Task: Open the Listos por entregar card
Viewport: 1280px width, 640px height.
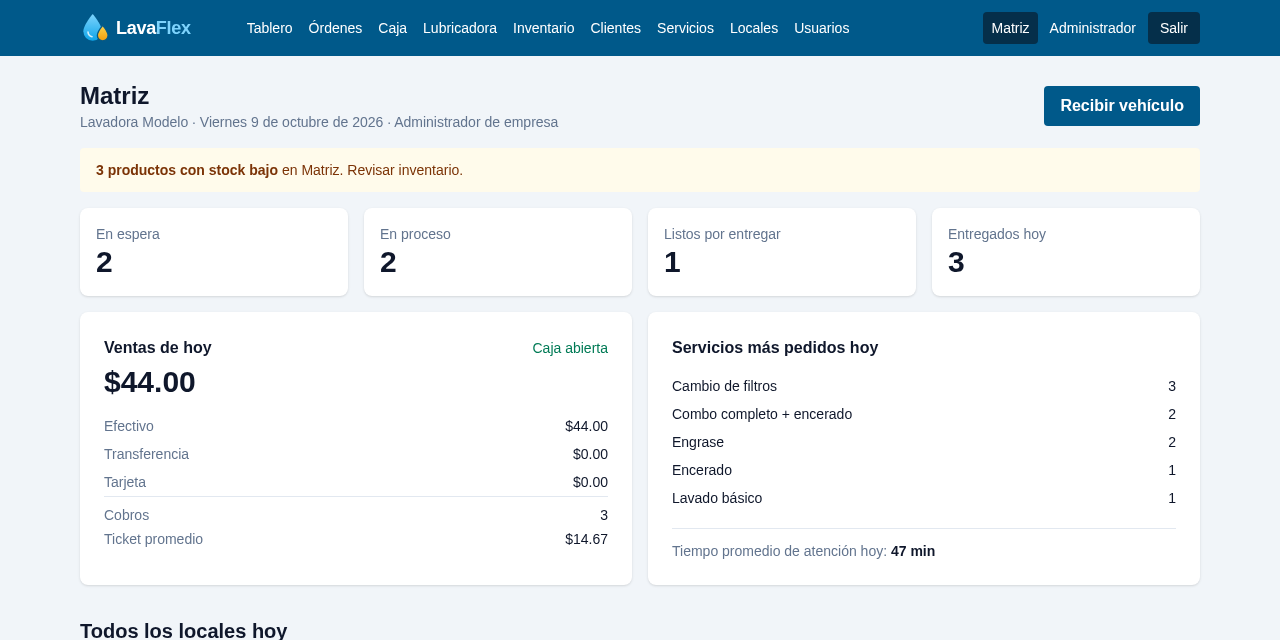Action: 782,252
